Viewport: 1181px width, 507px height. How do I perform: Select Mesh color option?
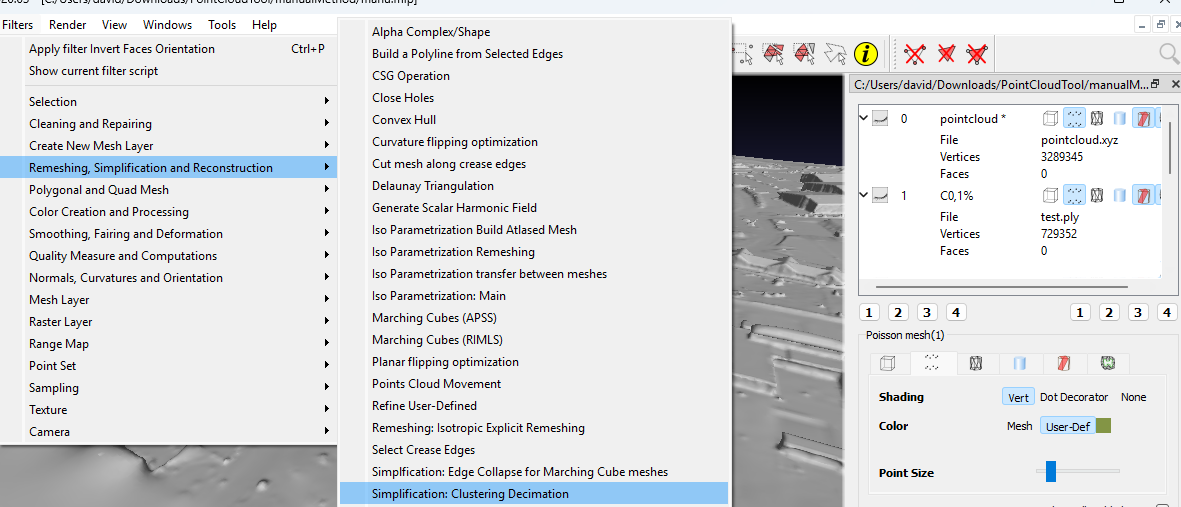1019,426
